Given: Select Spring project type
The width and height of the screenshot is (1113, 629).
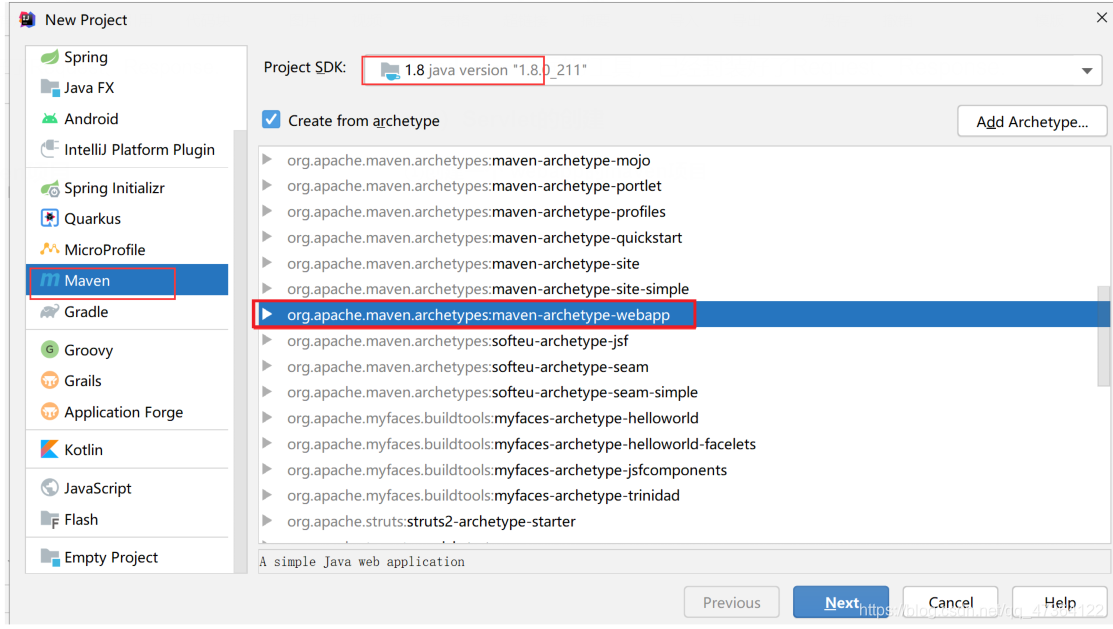Looking at the screenshot, I should click(128, 57).
